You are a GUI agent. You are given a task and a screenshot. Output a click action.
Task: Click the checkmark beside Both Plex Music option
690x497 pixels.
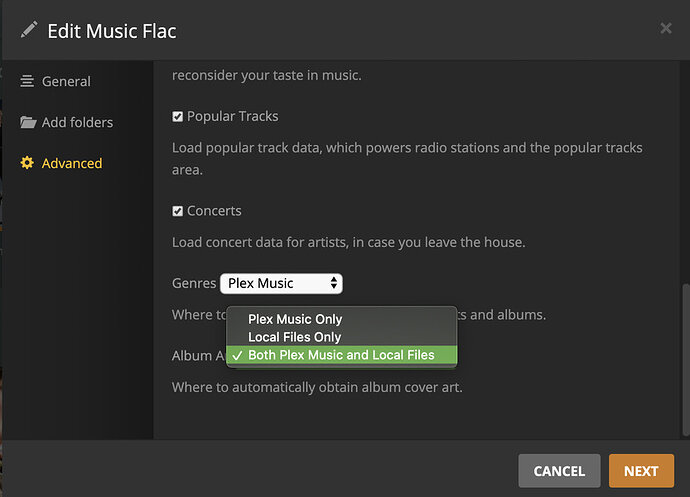click(236, 355)
